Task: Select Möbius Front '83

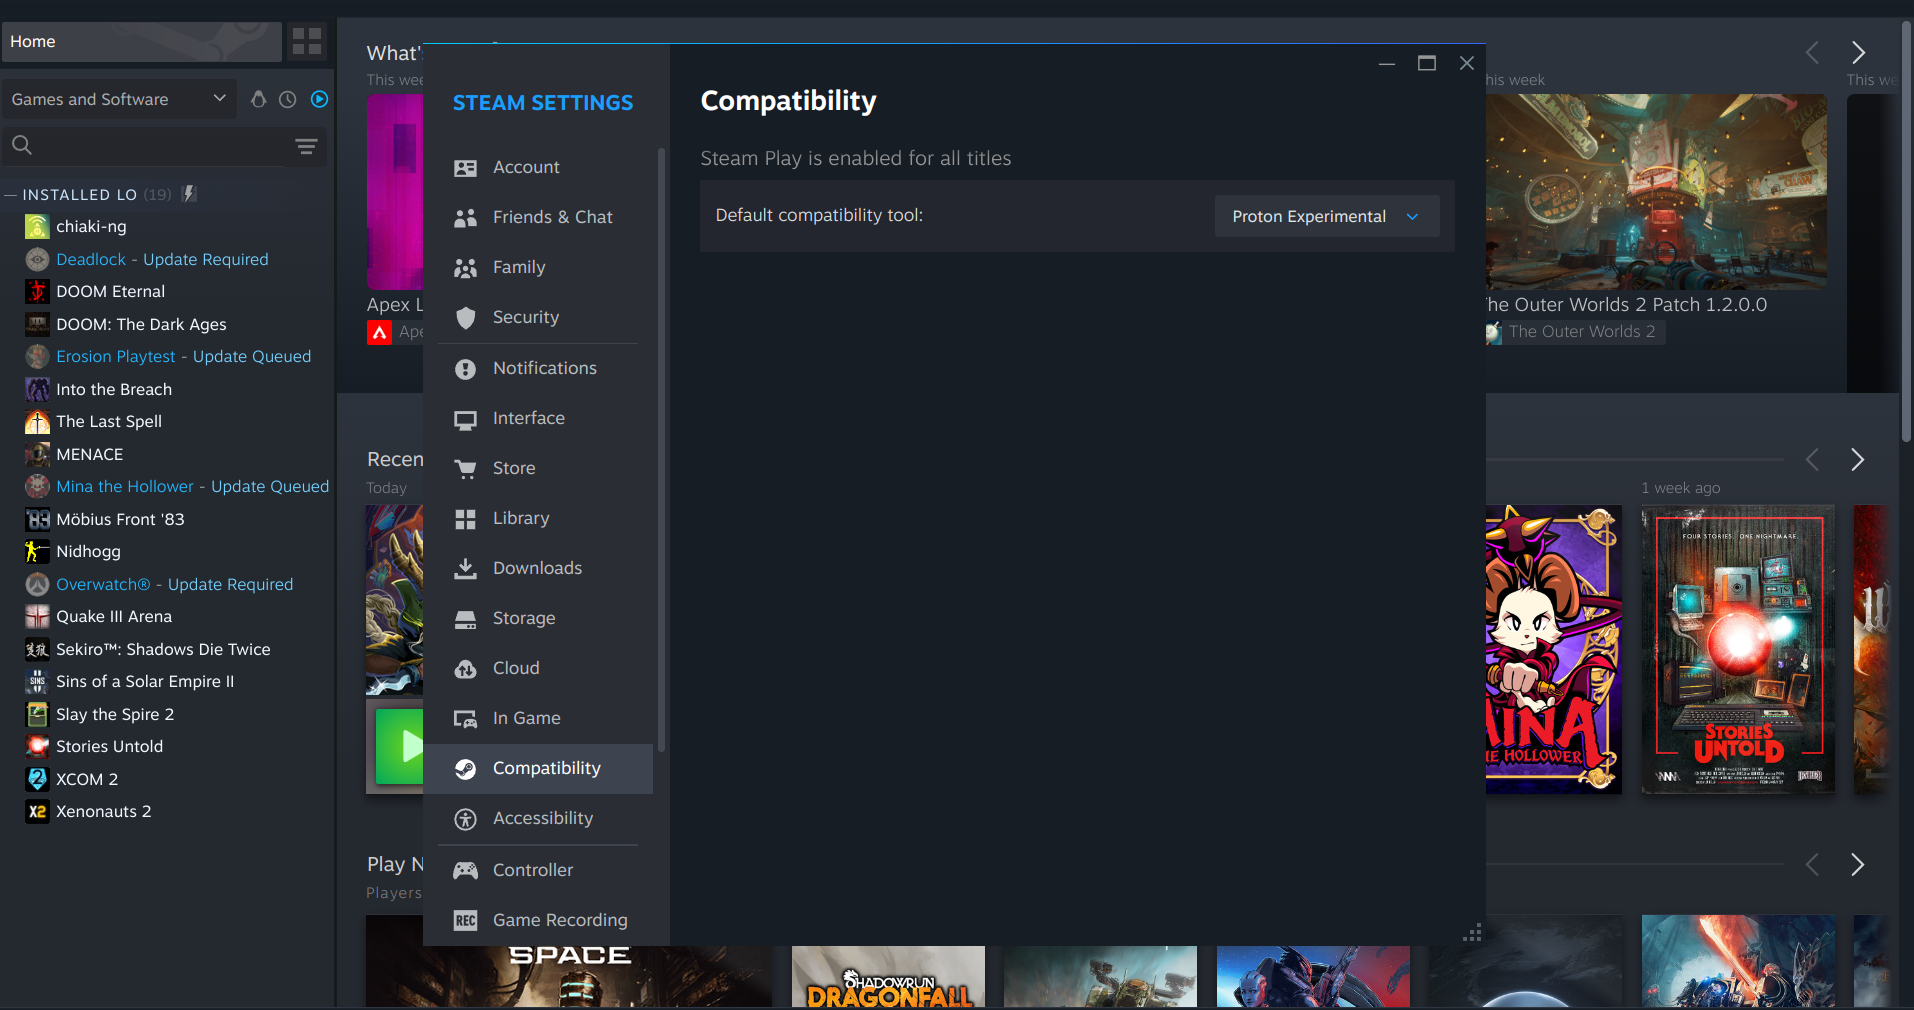Action: click(120, 520)
